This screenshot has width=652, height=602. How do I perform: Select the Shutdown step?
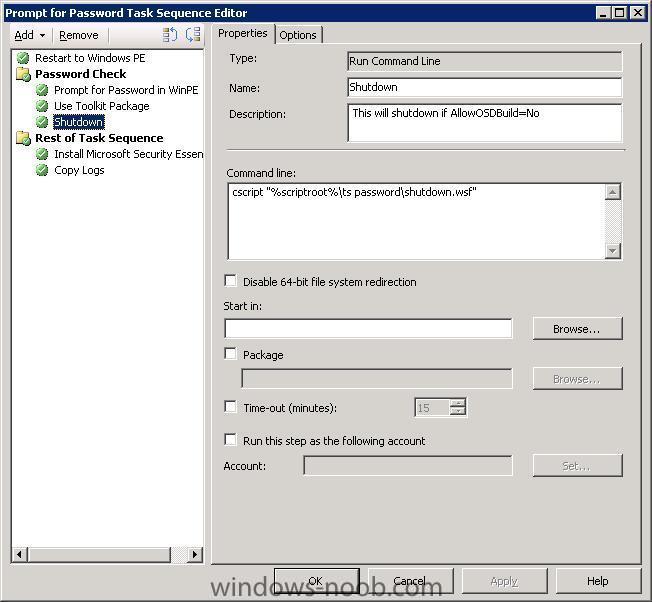point(79,122)
